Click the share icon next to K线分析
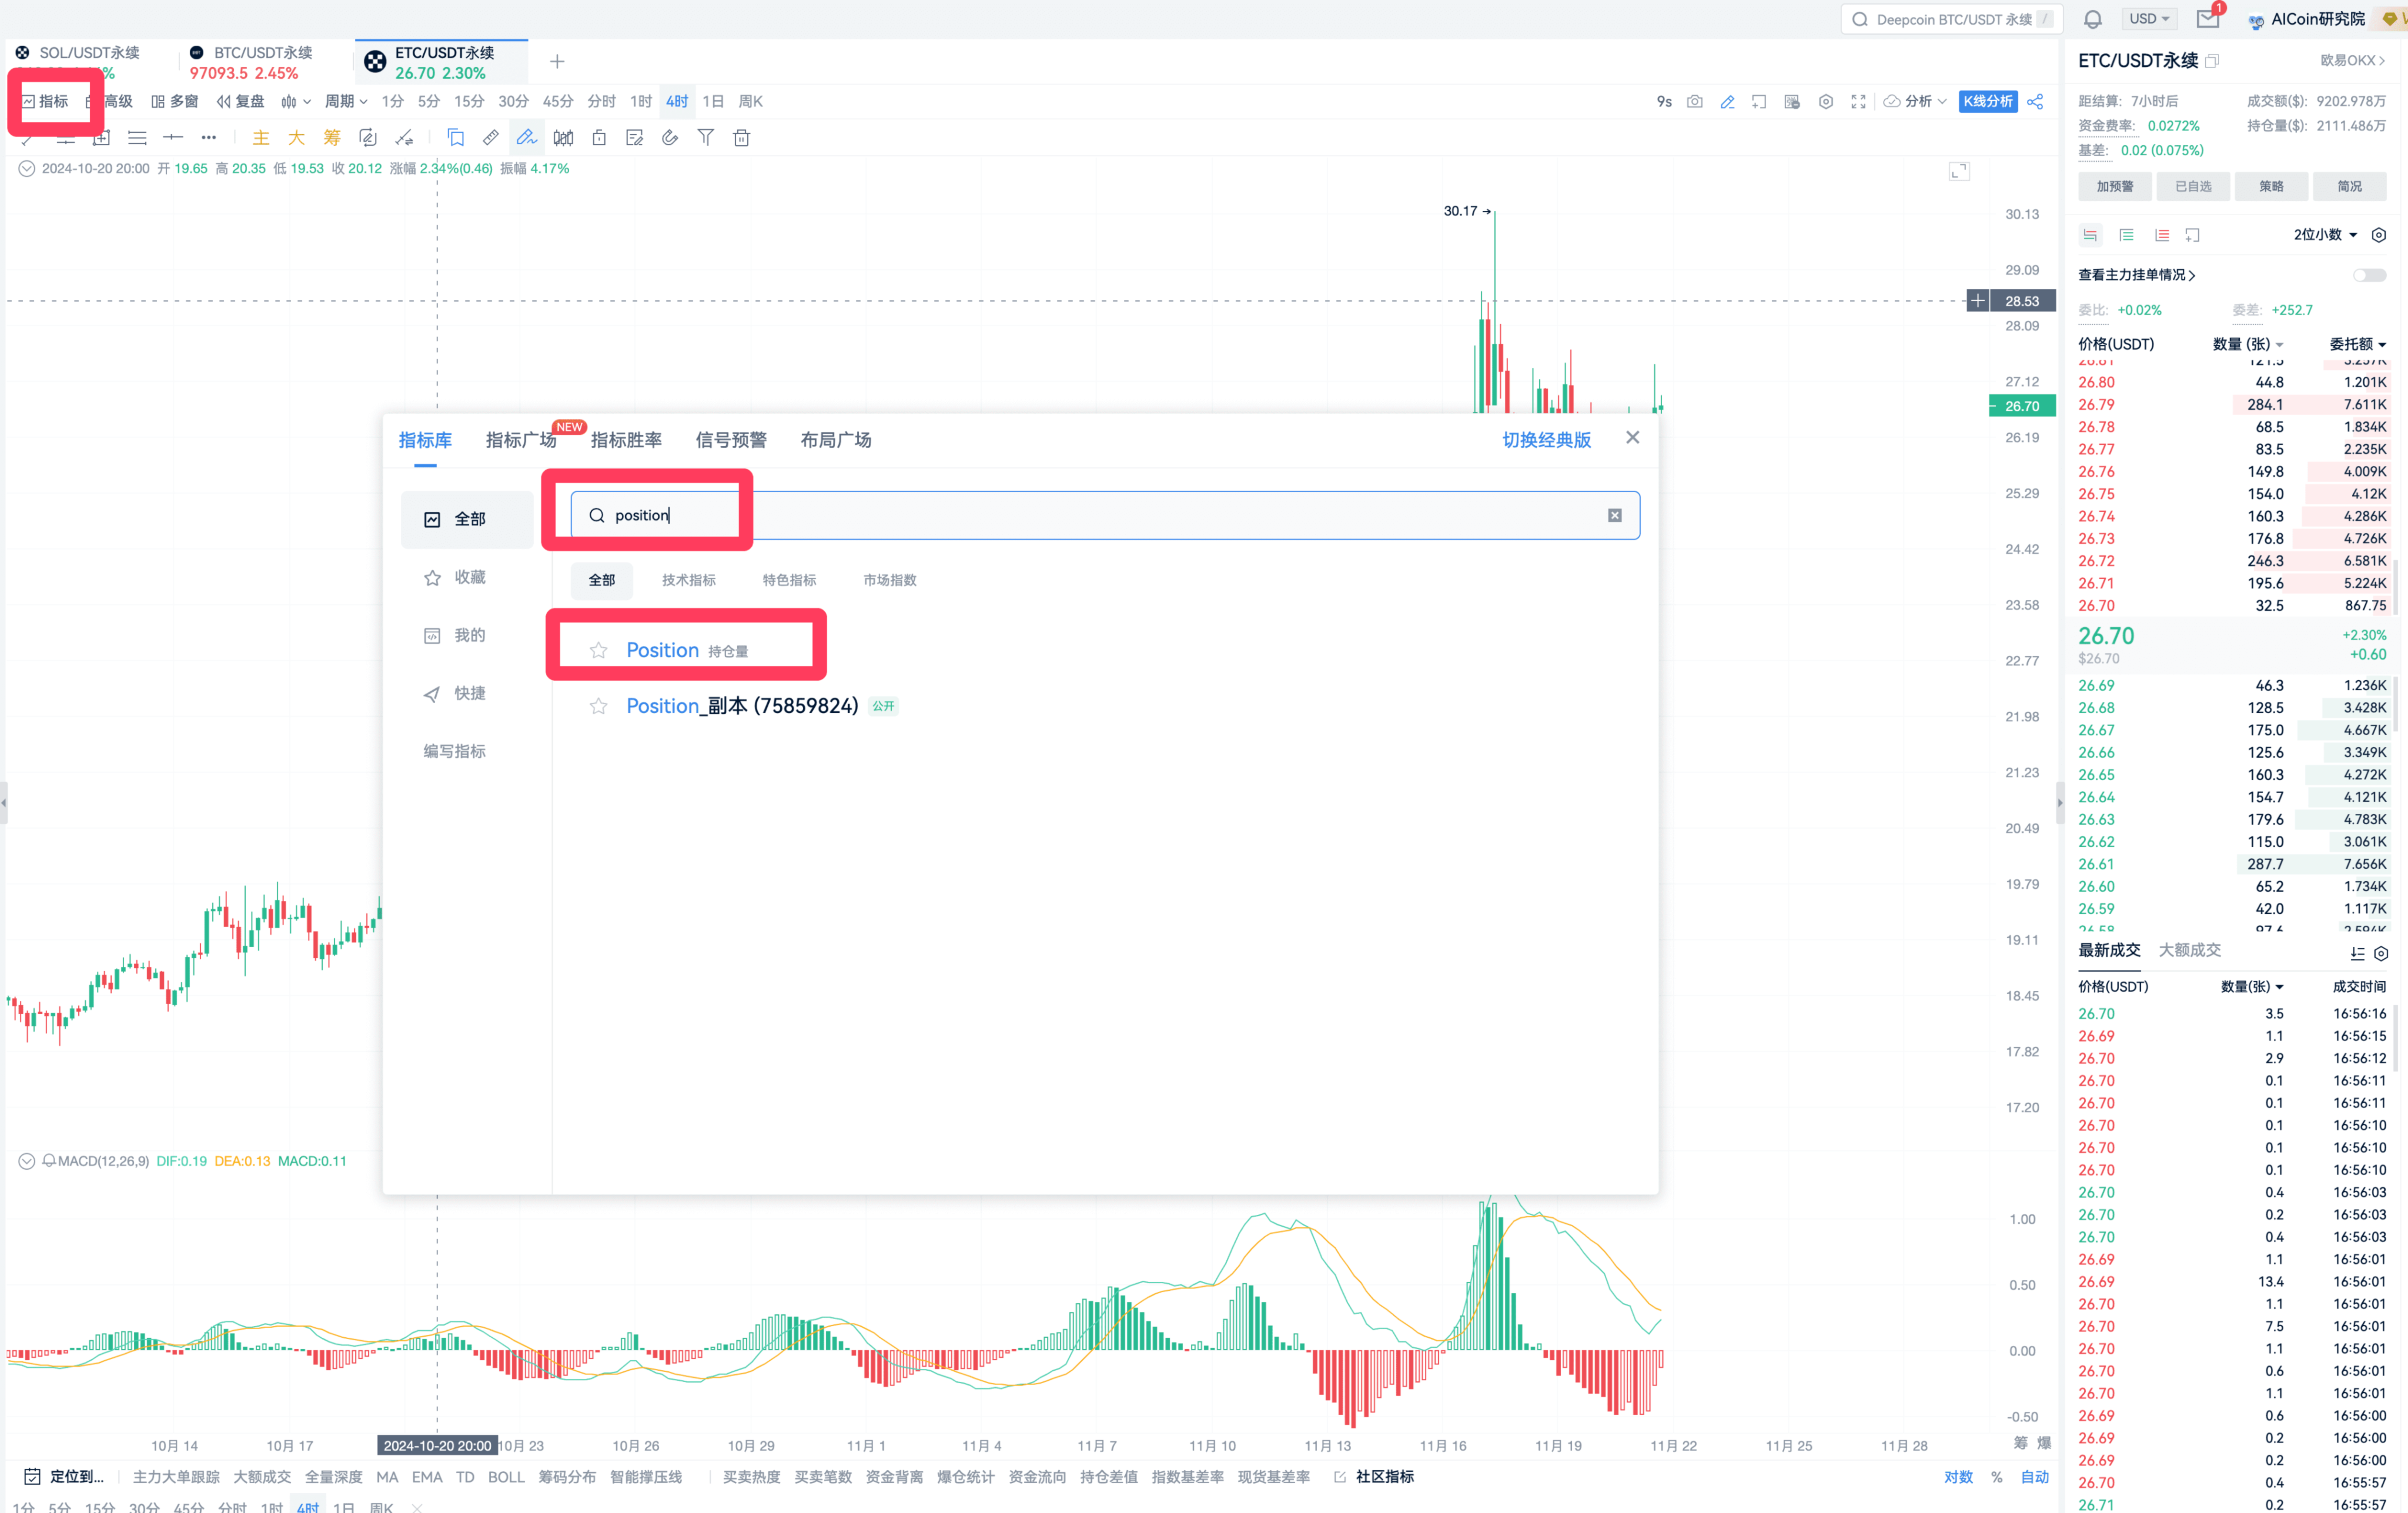This screenshot has width=2408, height=1513. [x=2035, y=101]
